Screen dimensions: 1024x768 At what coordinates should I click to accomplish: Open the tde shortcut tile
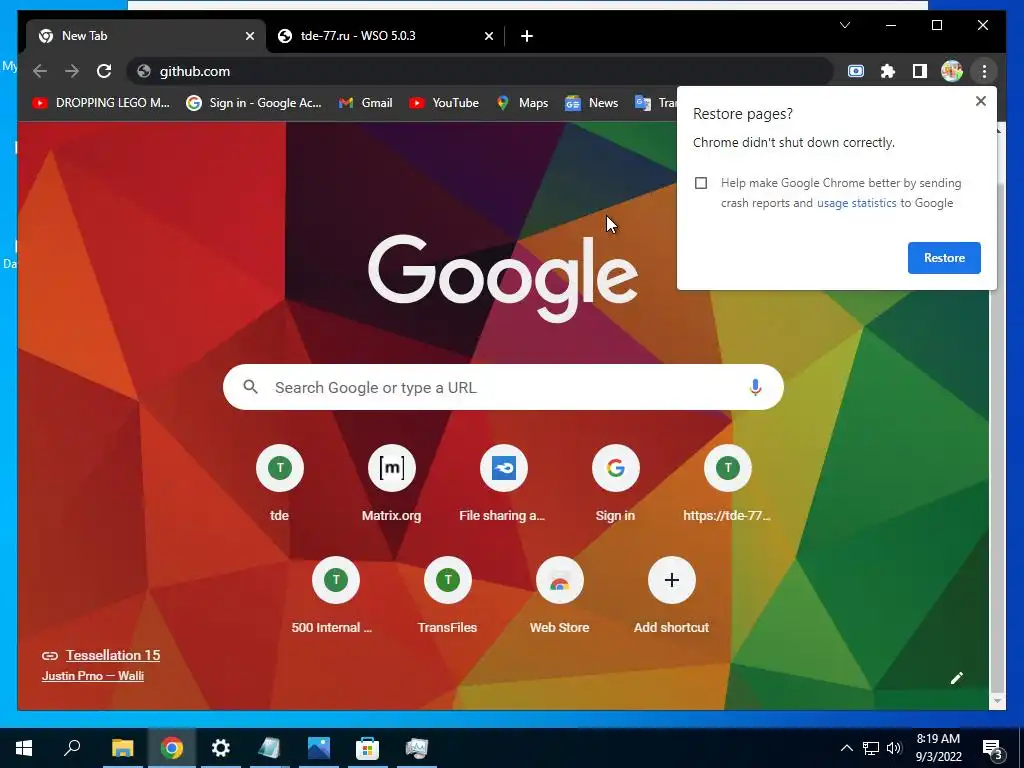[x=280, y=482]
